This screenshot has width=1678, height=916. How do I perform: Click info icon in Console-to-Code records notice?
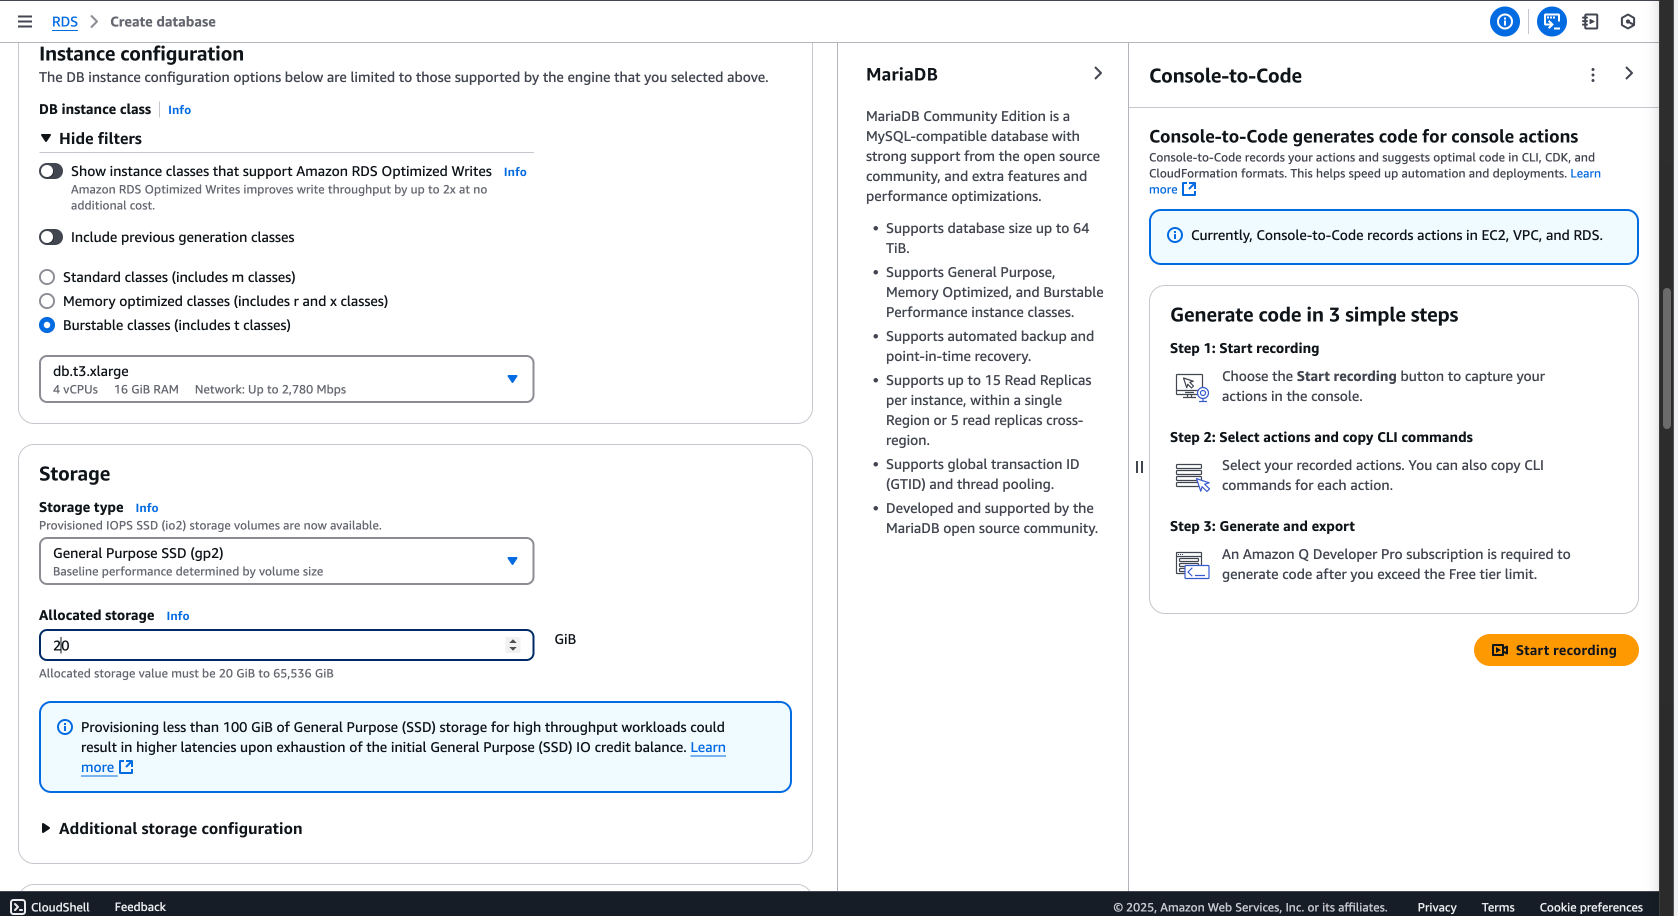(x=1175, y=235)
